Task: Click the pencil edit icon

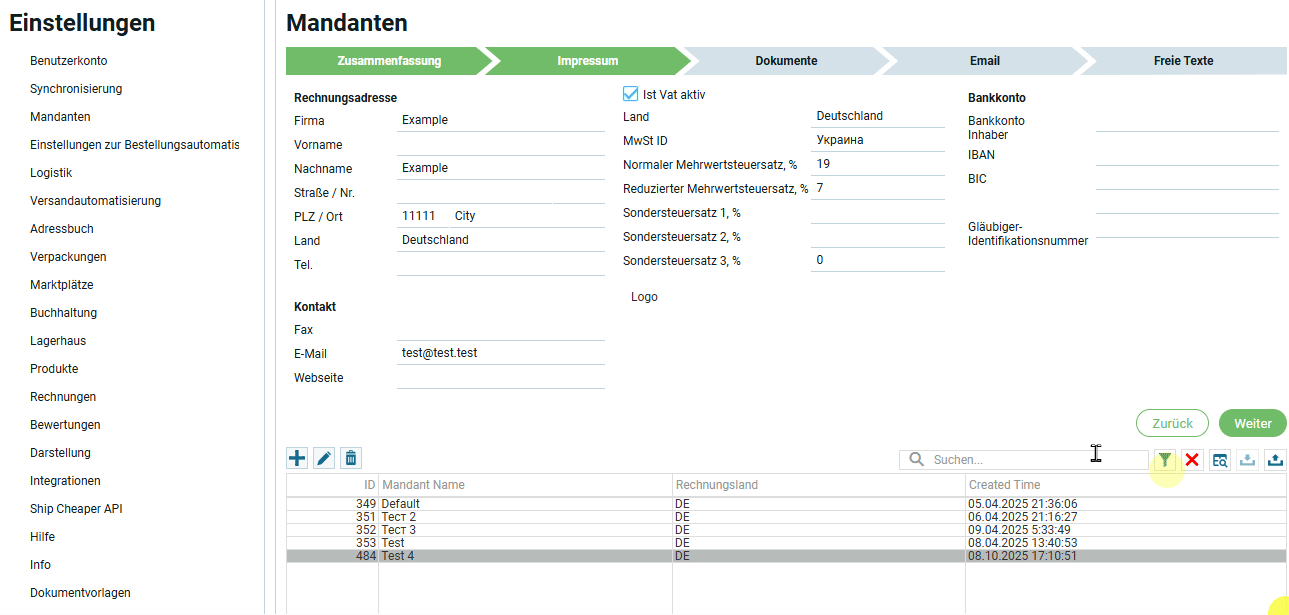Action: point(324,458)
